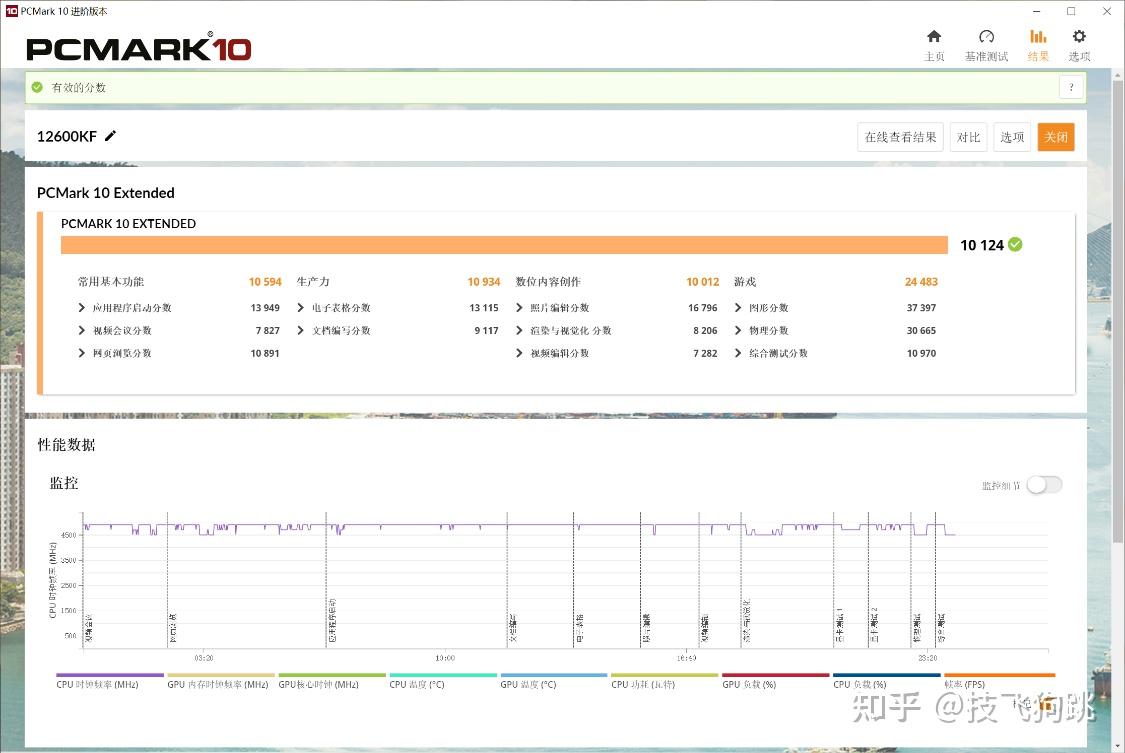Click the orange PCMARK 10 EXTENDED score bar

504,245
